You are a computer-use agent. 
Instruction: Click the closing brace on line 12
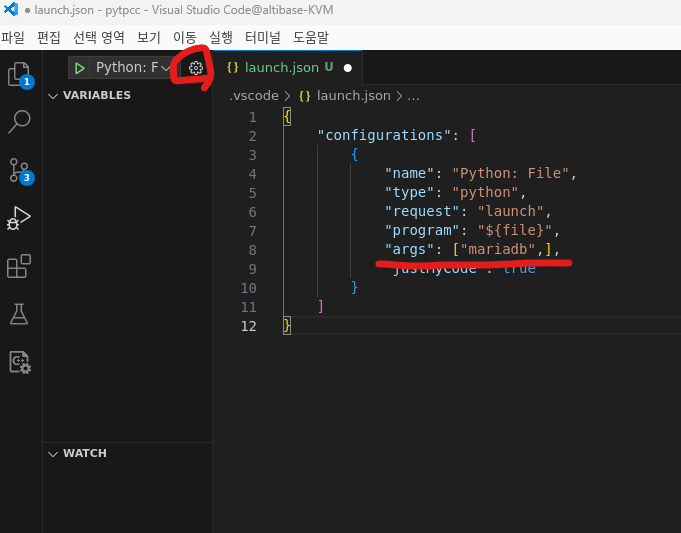coord(287,325)
